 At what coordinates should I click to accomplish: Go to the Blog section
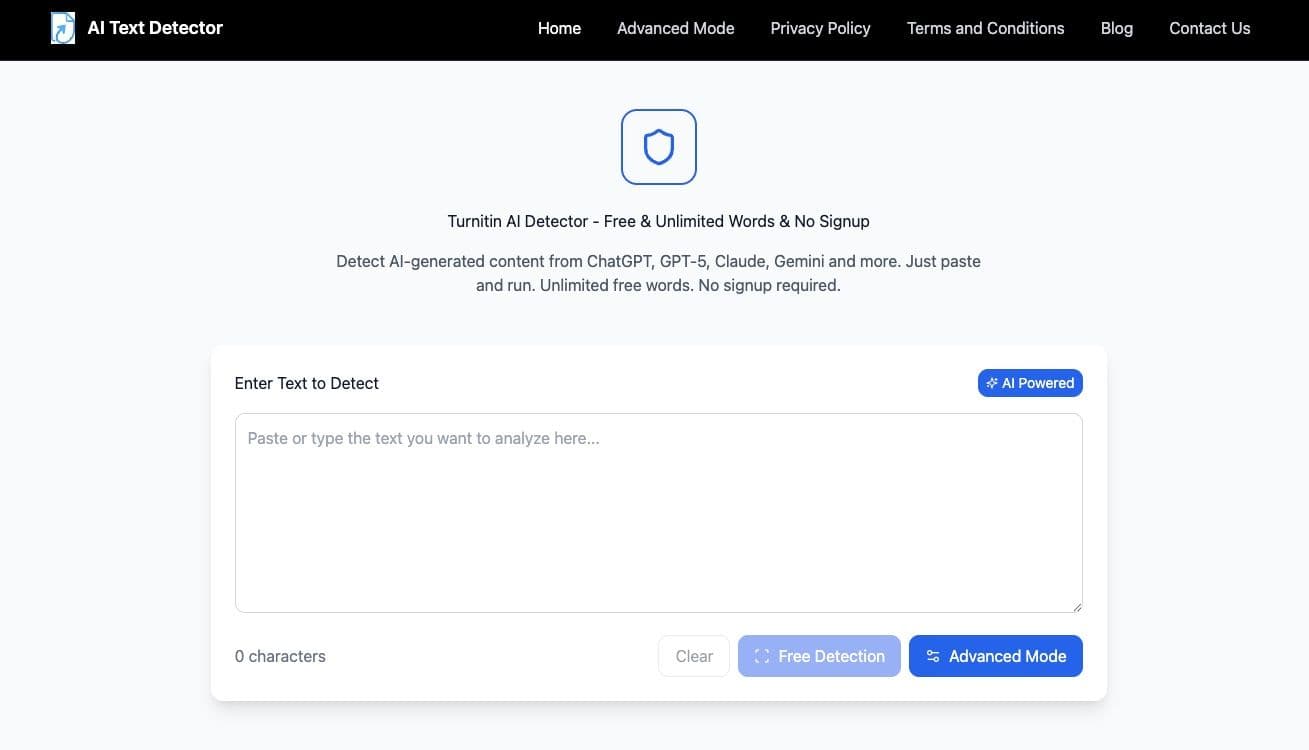tap(1116, 28)
